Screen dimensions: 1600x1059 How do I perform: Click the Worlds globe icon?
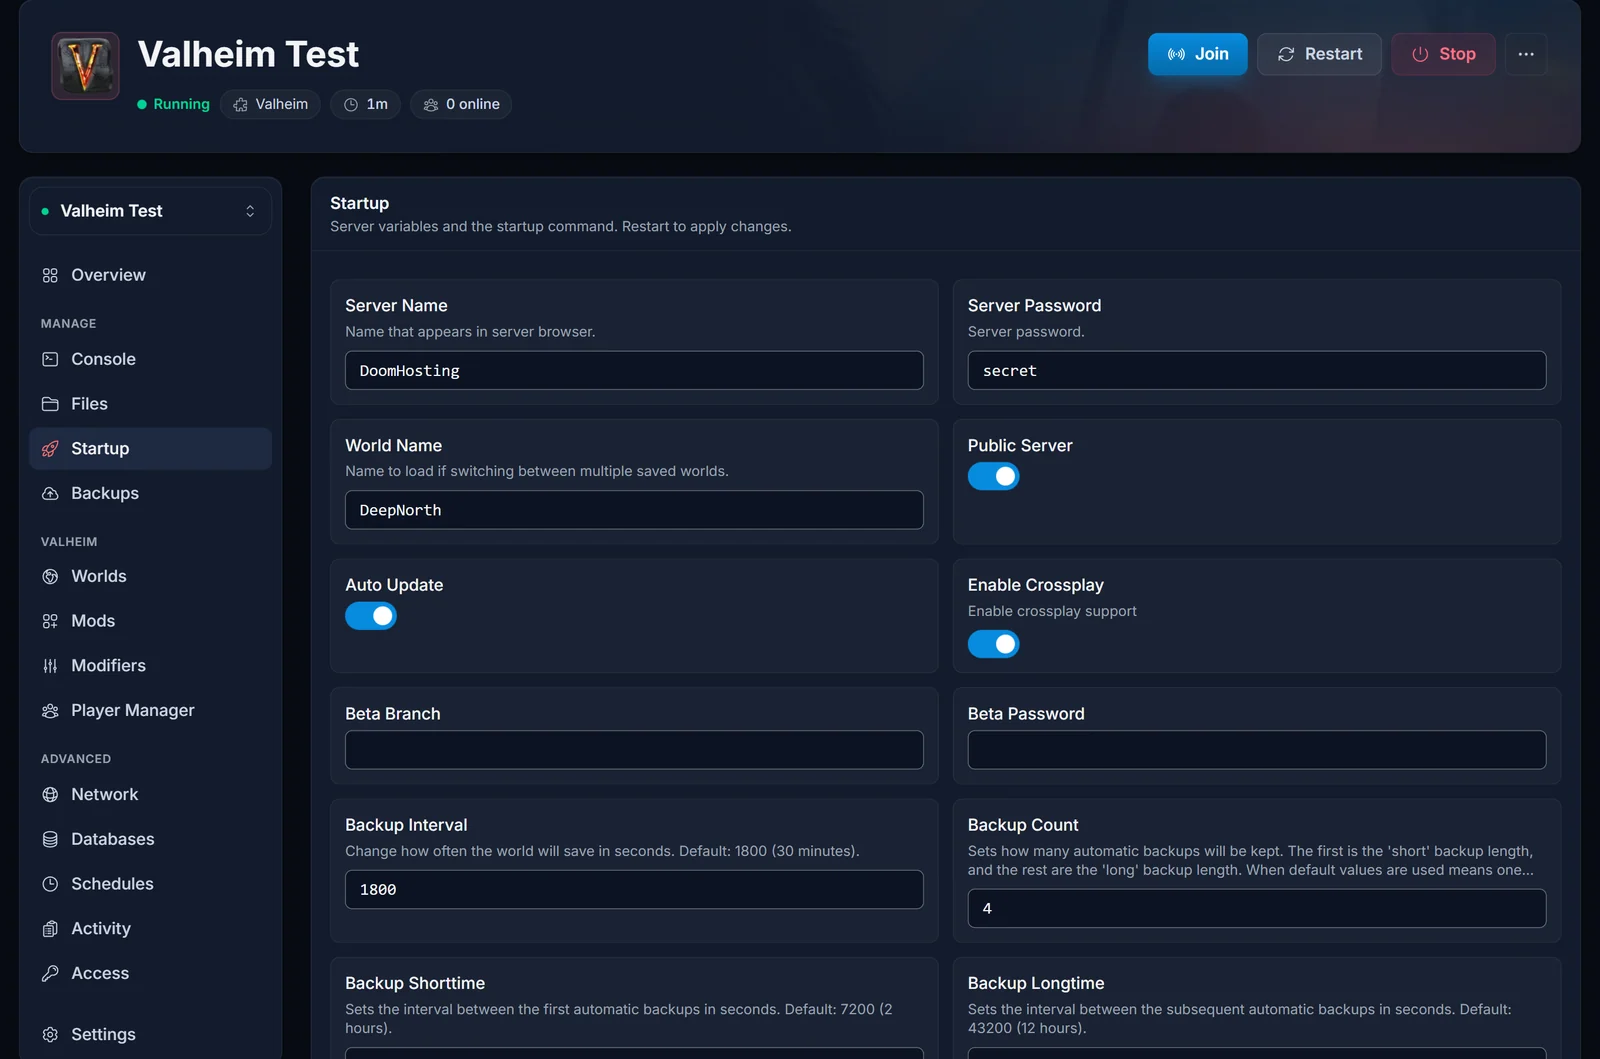(x=50, y=576)
